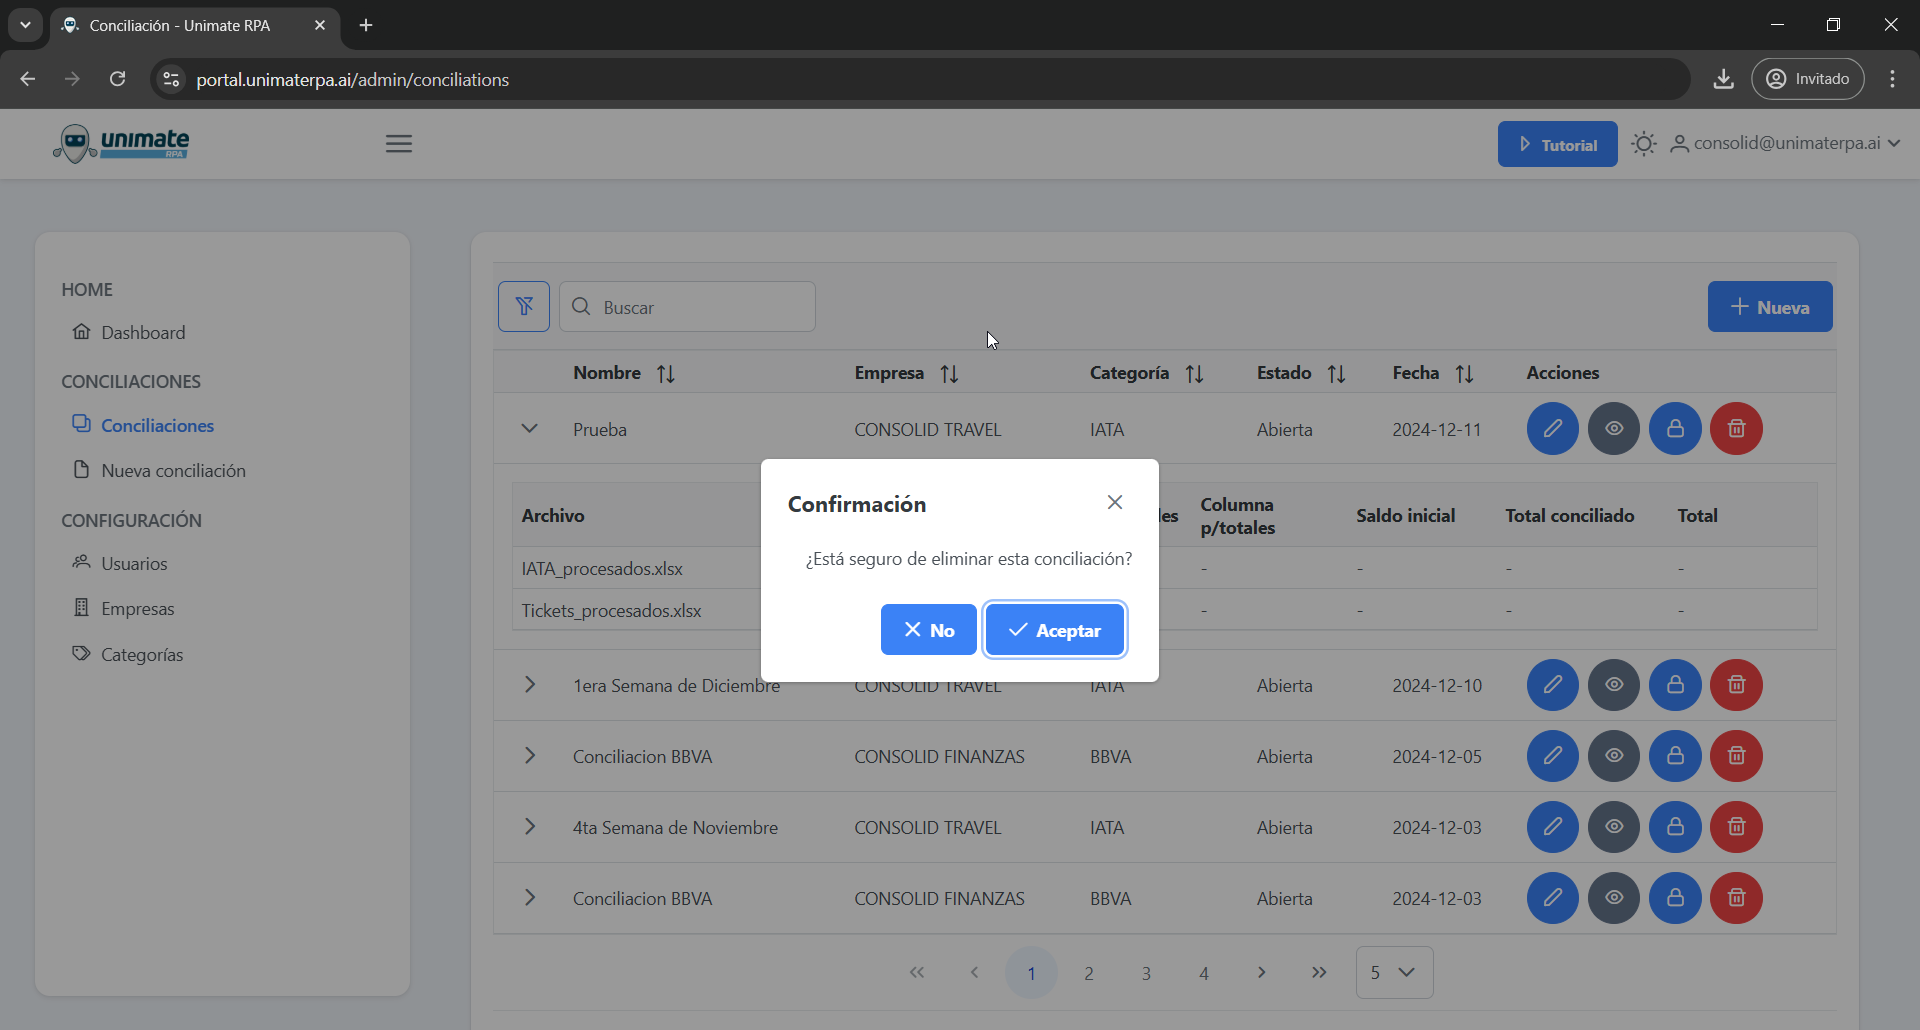Viewport: 1920px width, 1030px height.
Task: Click the edit pencil icon for Prueba
Action: pyautogui.click(x=1552, y=429)
